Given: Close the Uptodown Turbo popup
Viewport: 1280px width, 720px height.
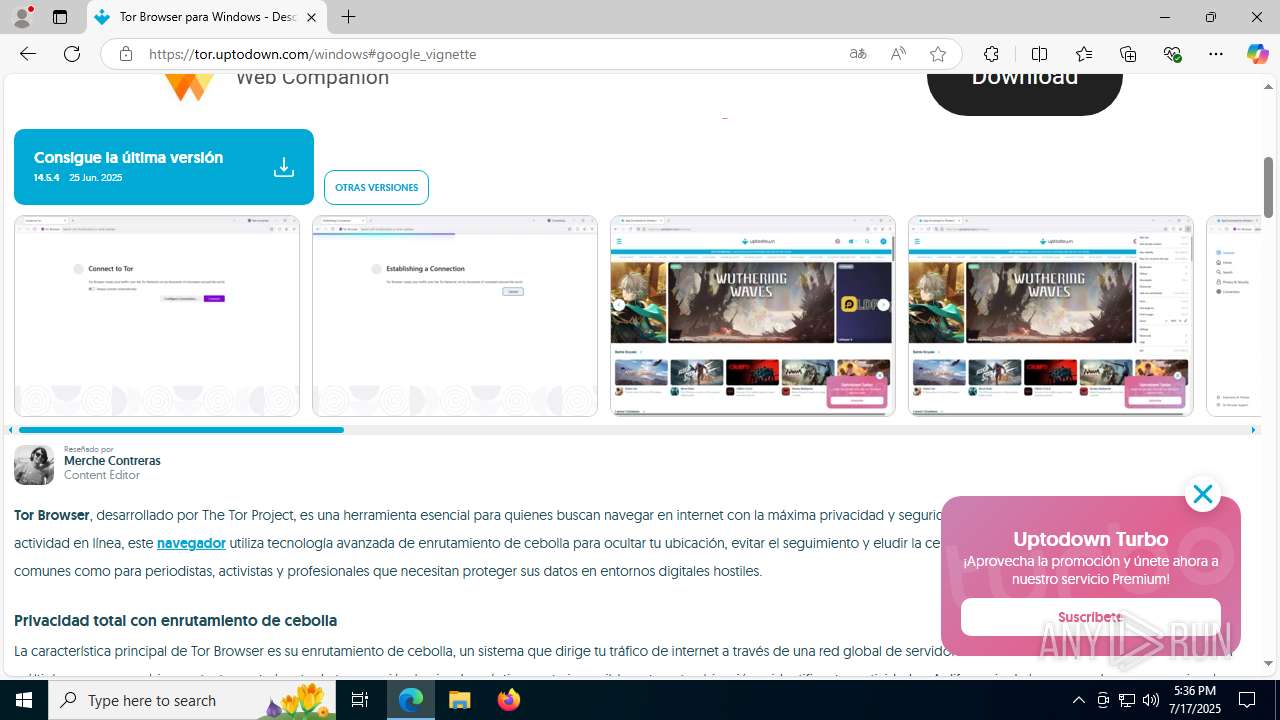Looking at the screenshot, I should click(1202, 494).
